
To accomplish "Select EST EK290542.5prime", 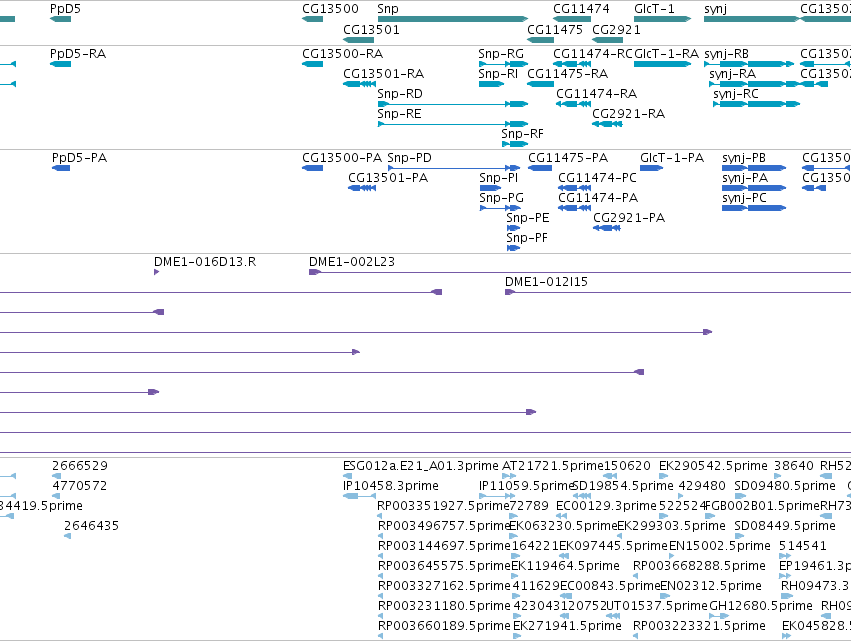I will point(713,466).
